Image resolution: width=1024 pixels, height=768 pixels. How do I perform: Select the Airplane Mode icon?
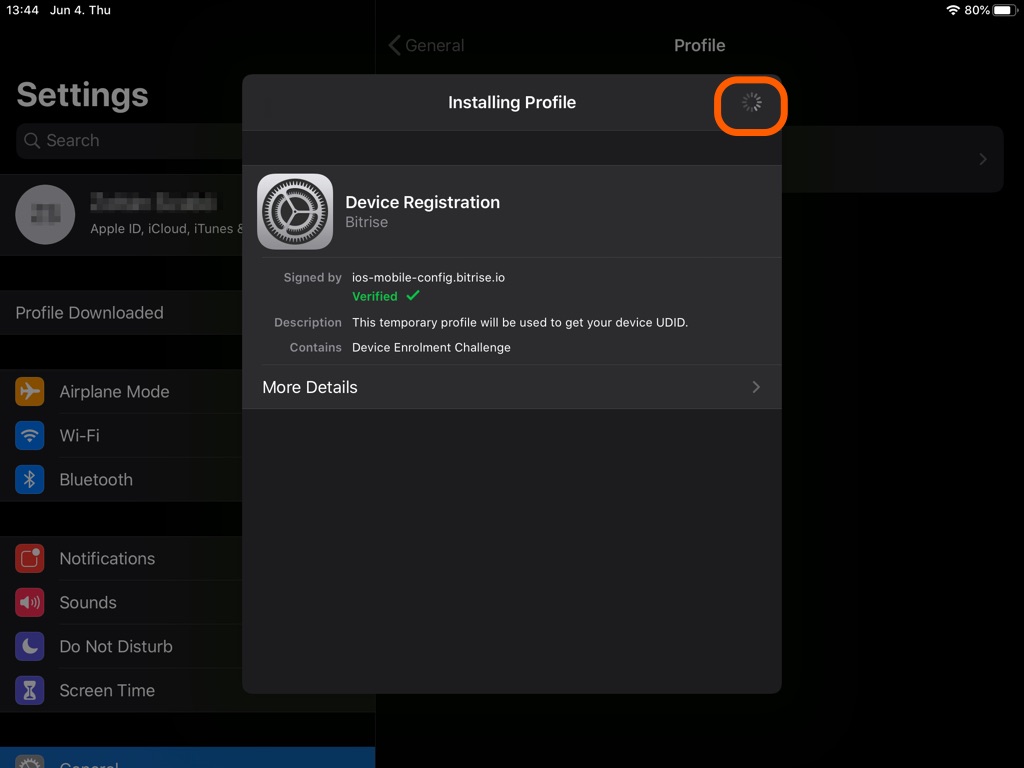[29, 391]
